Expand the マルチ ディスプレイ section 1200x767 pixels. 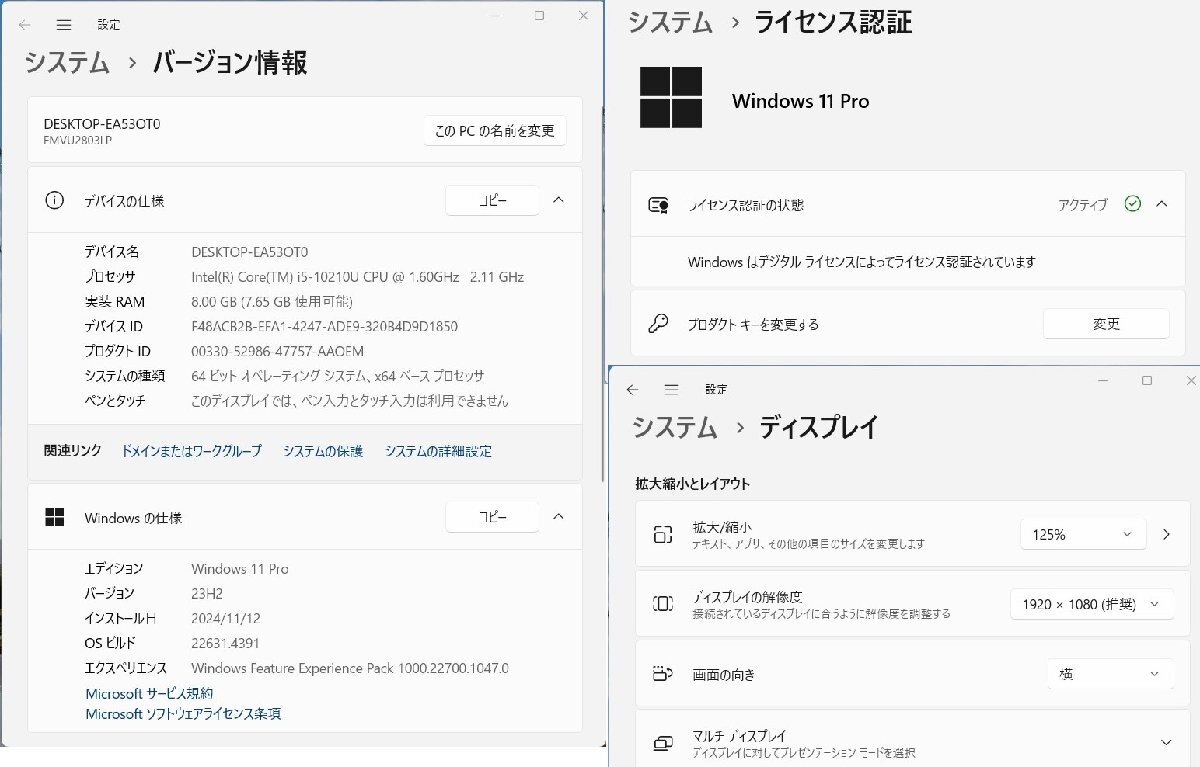(1166, 742)
